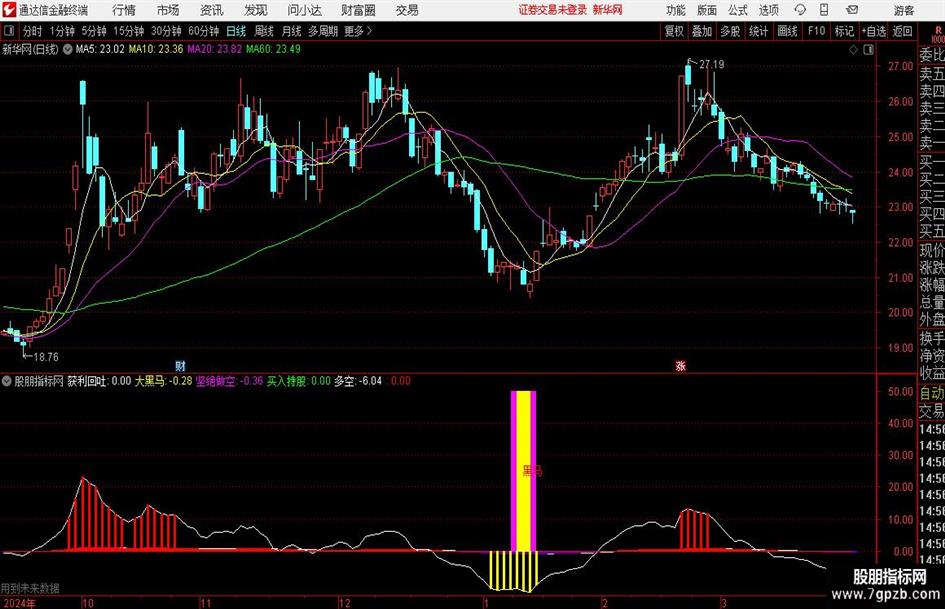Click the 返回 back button
The width and height of the screenshot is (945, 609).
click(902, 31)
